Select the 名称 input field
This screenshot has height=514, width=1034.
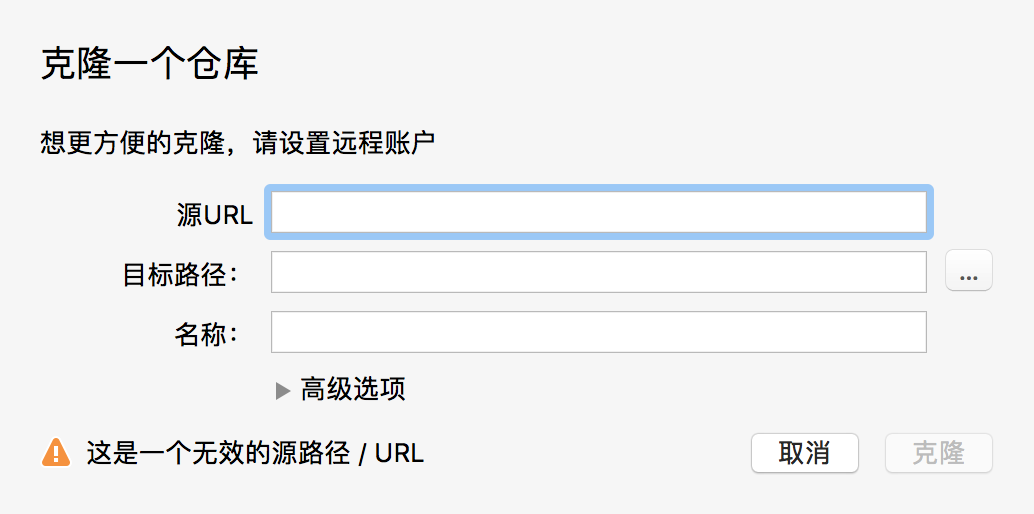pyautogui.click(x=598, y=332)
